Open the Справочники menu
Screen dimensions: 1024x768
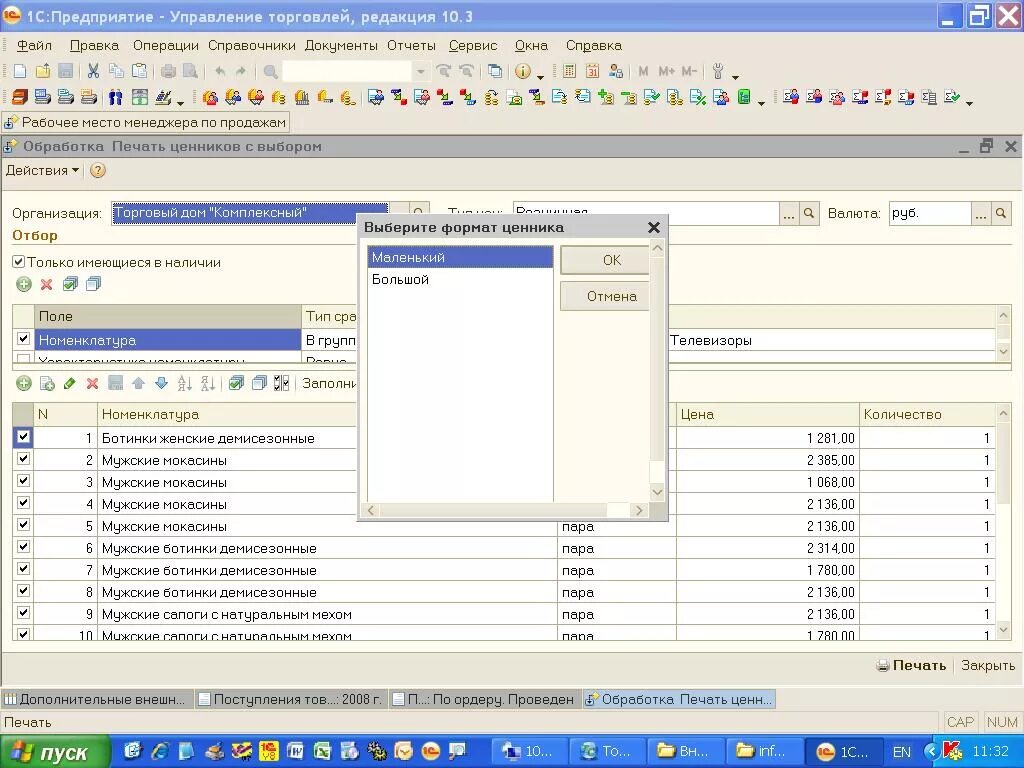pyautogui.click(x=251, y=46)
